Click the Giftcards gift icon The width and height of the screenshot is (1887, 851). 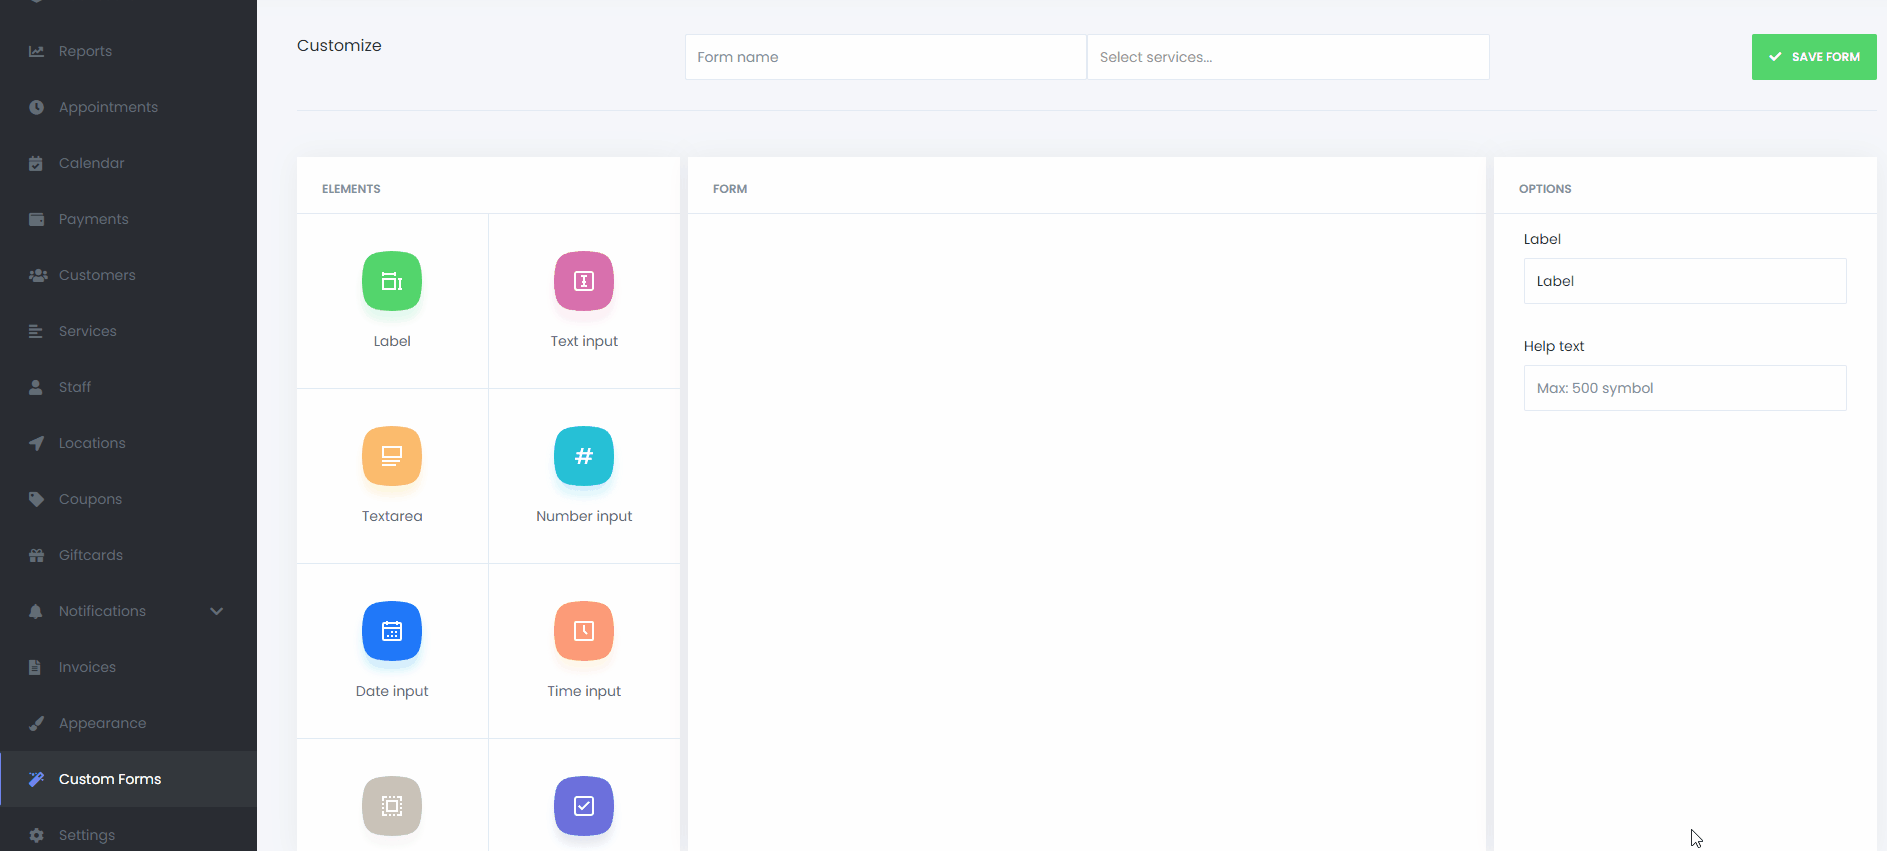36,555
